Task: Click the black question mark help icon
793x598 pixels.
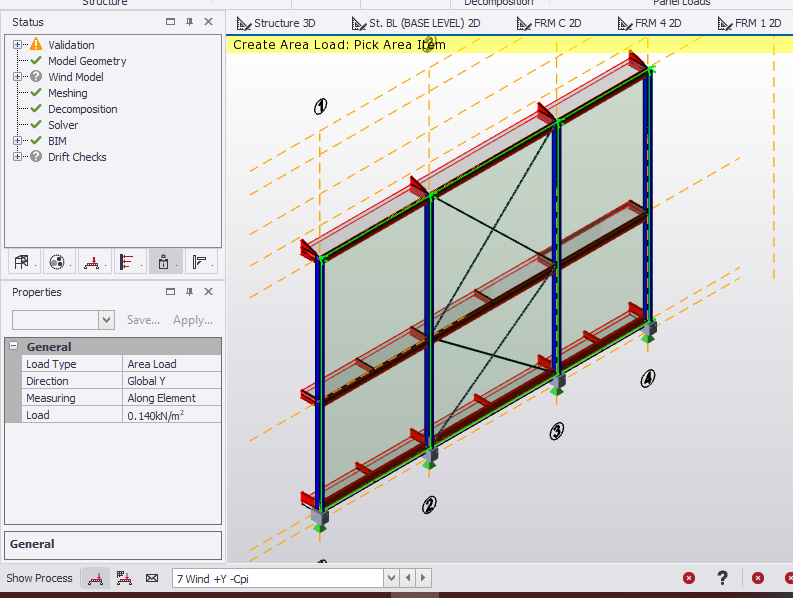Action: pyautogui.click(x=723, y=577)
